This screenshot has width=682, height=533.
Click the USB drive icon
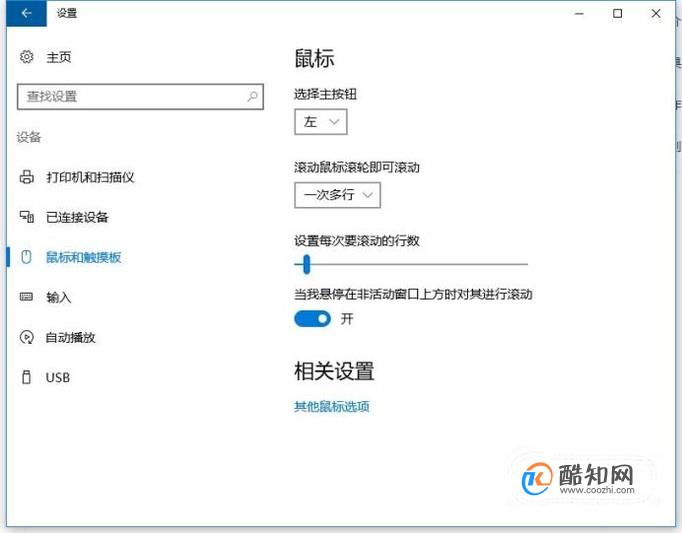[x=27, y=377]
